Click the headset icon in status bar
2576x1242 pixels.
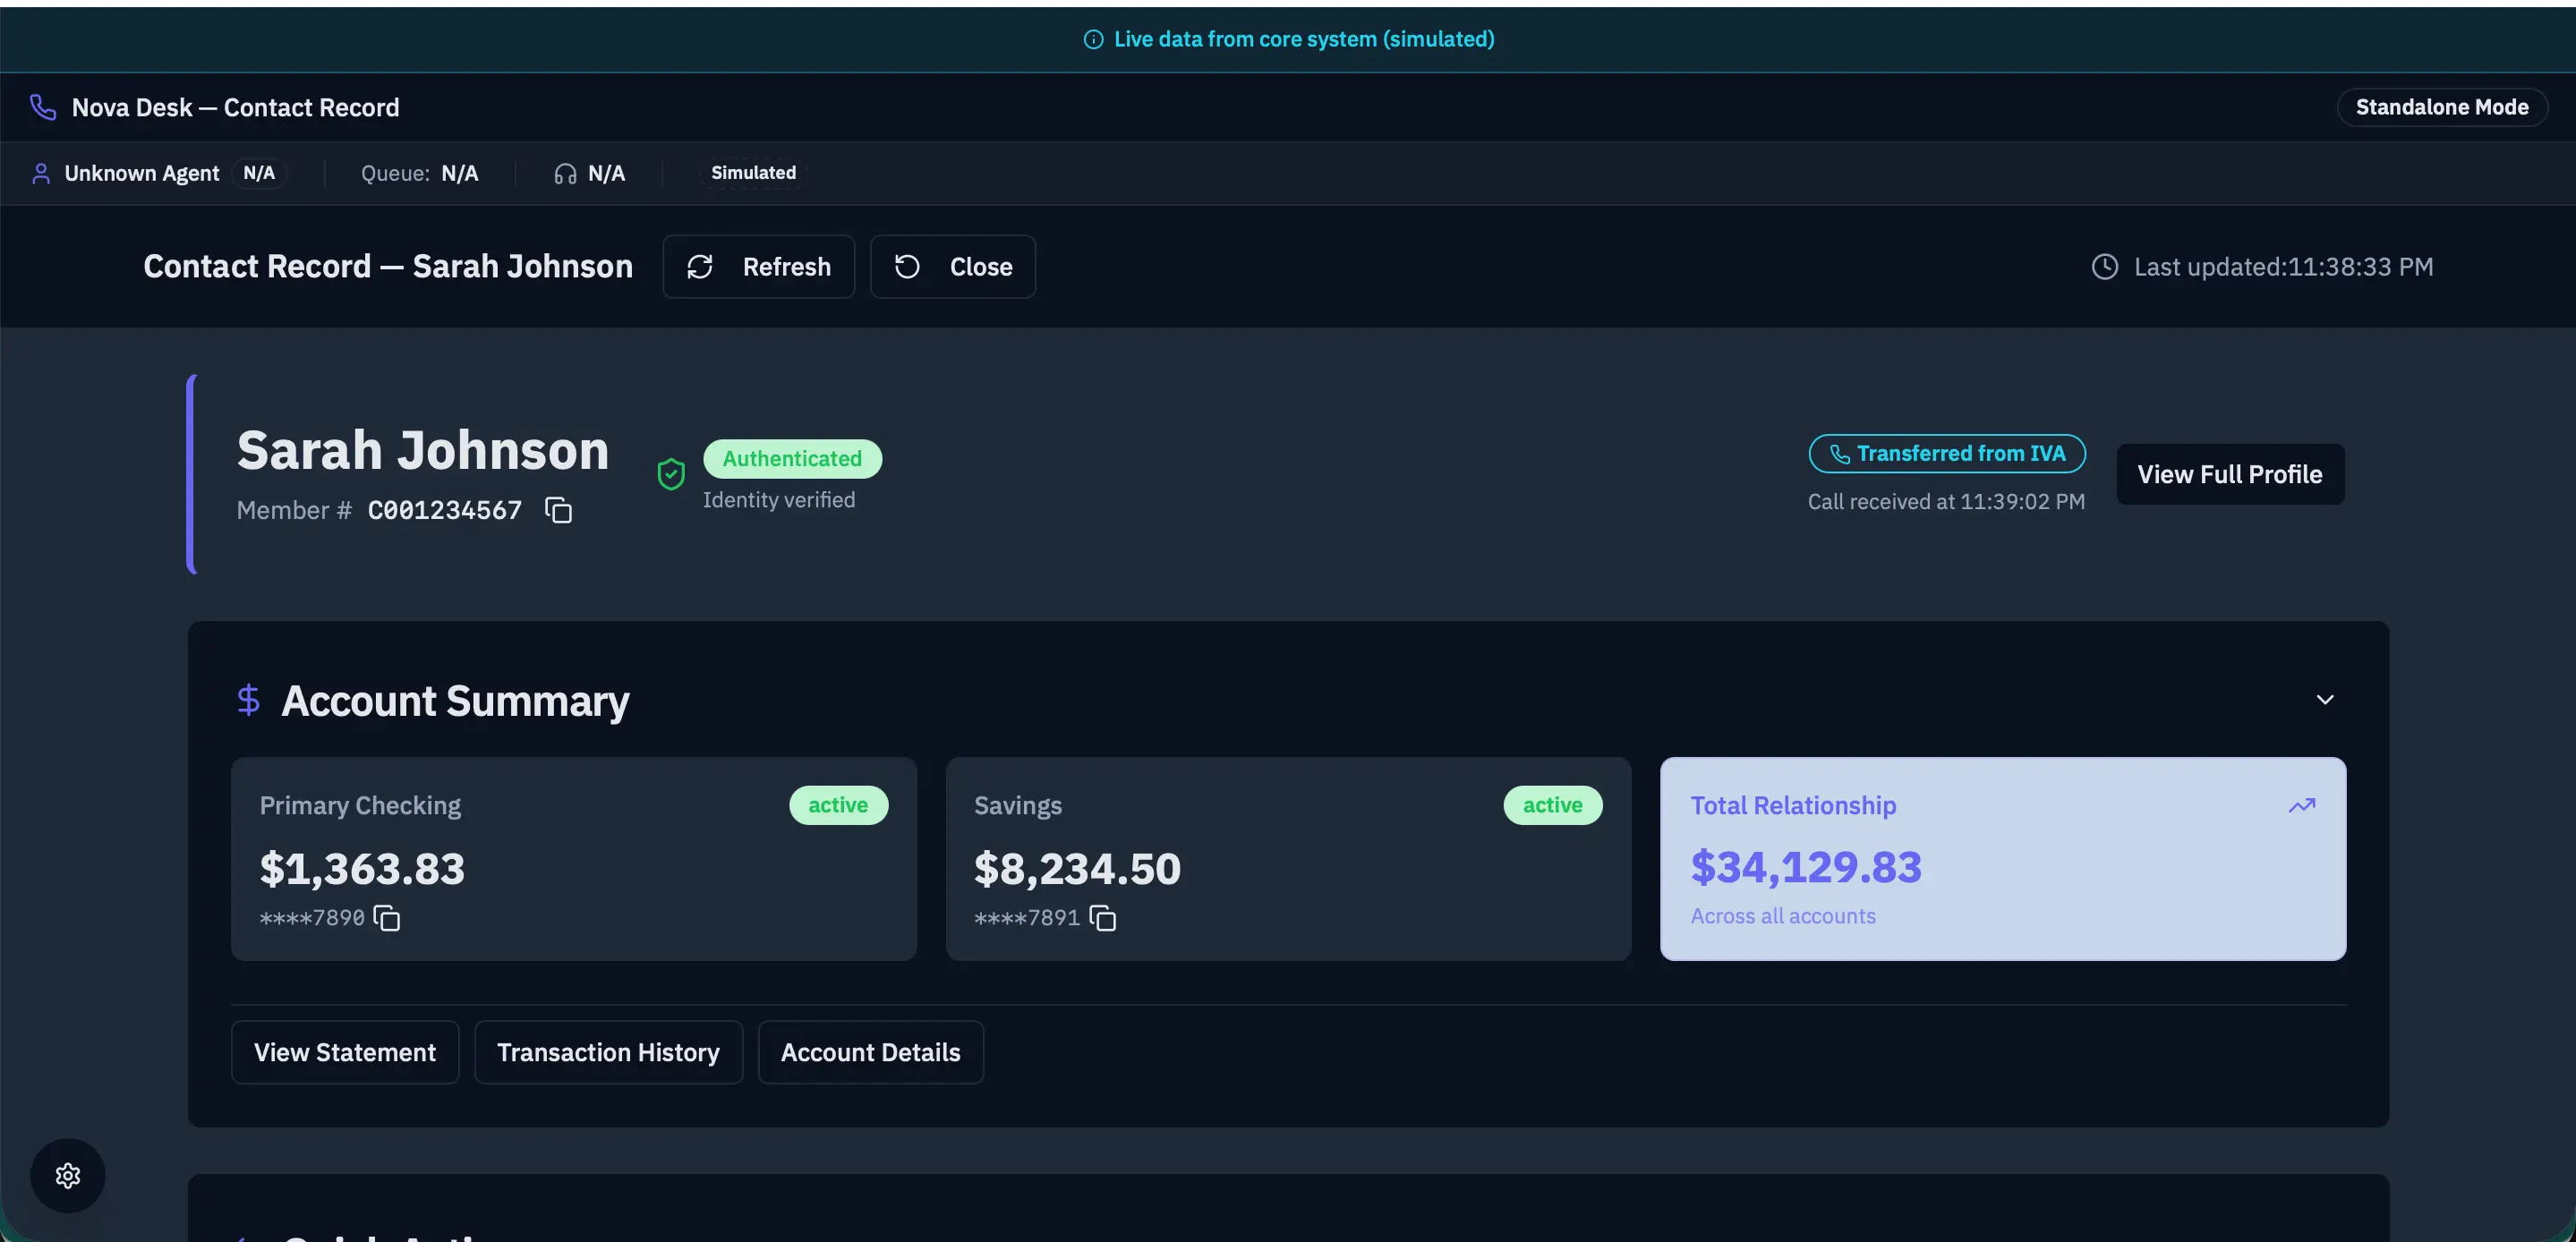pyautogui.click(x=565, y=174)
